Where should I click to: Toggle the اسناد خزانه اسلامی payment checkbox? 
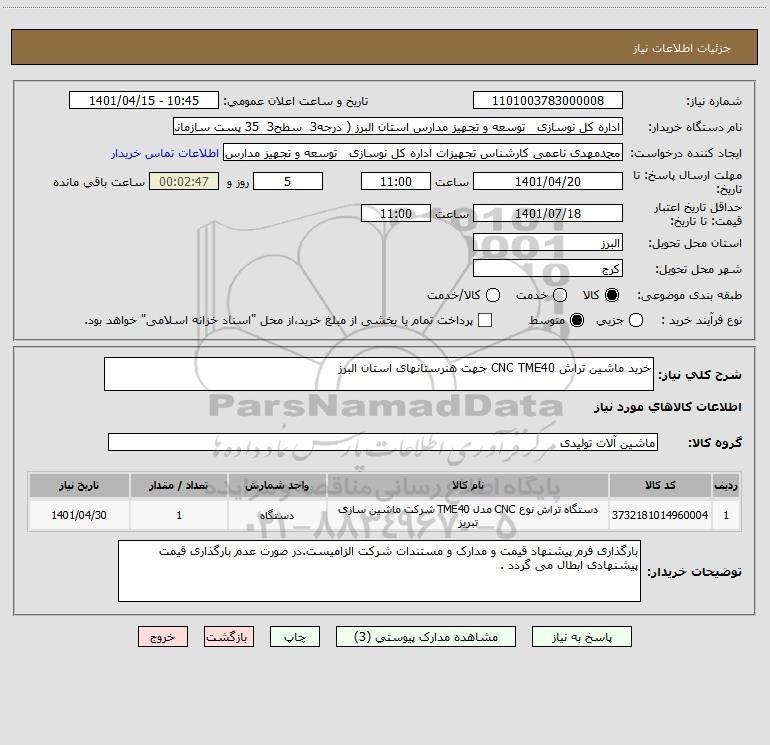(485, 320)
